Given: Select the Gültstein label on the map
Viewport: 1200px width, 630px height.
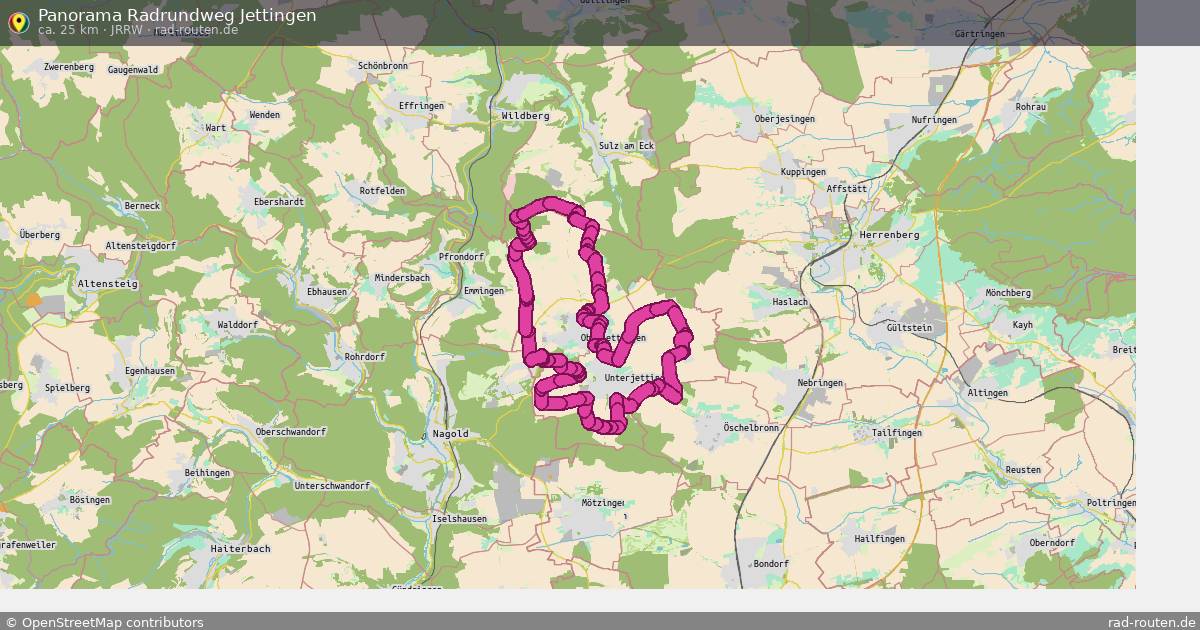Looking at the screenshot, I should tap(909, 328).
